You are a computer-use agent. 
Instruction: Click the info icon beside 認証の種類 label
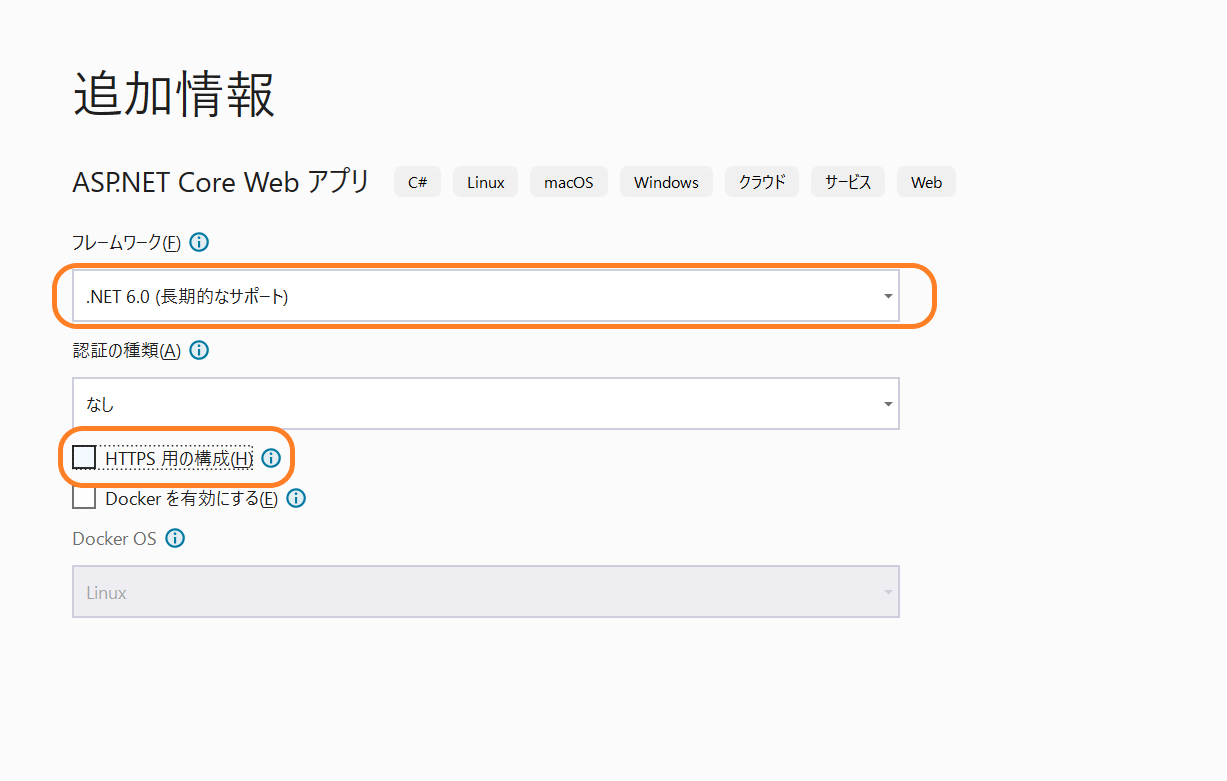coord(199,350)
